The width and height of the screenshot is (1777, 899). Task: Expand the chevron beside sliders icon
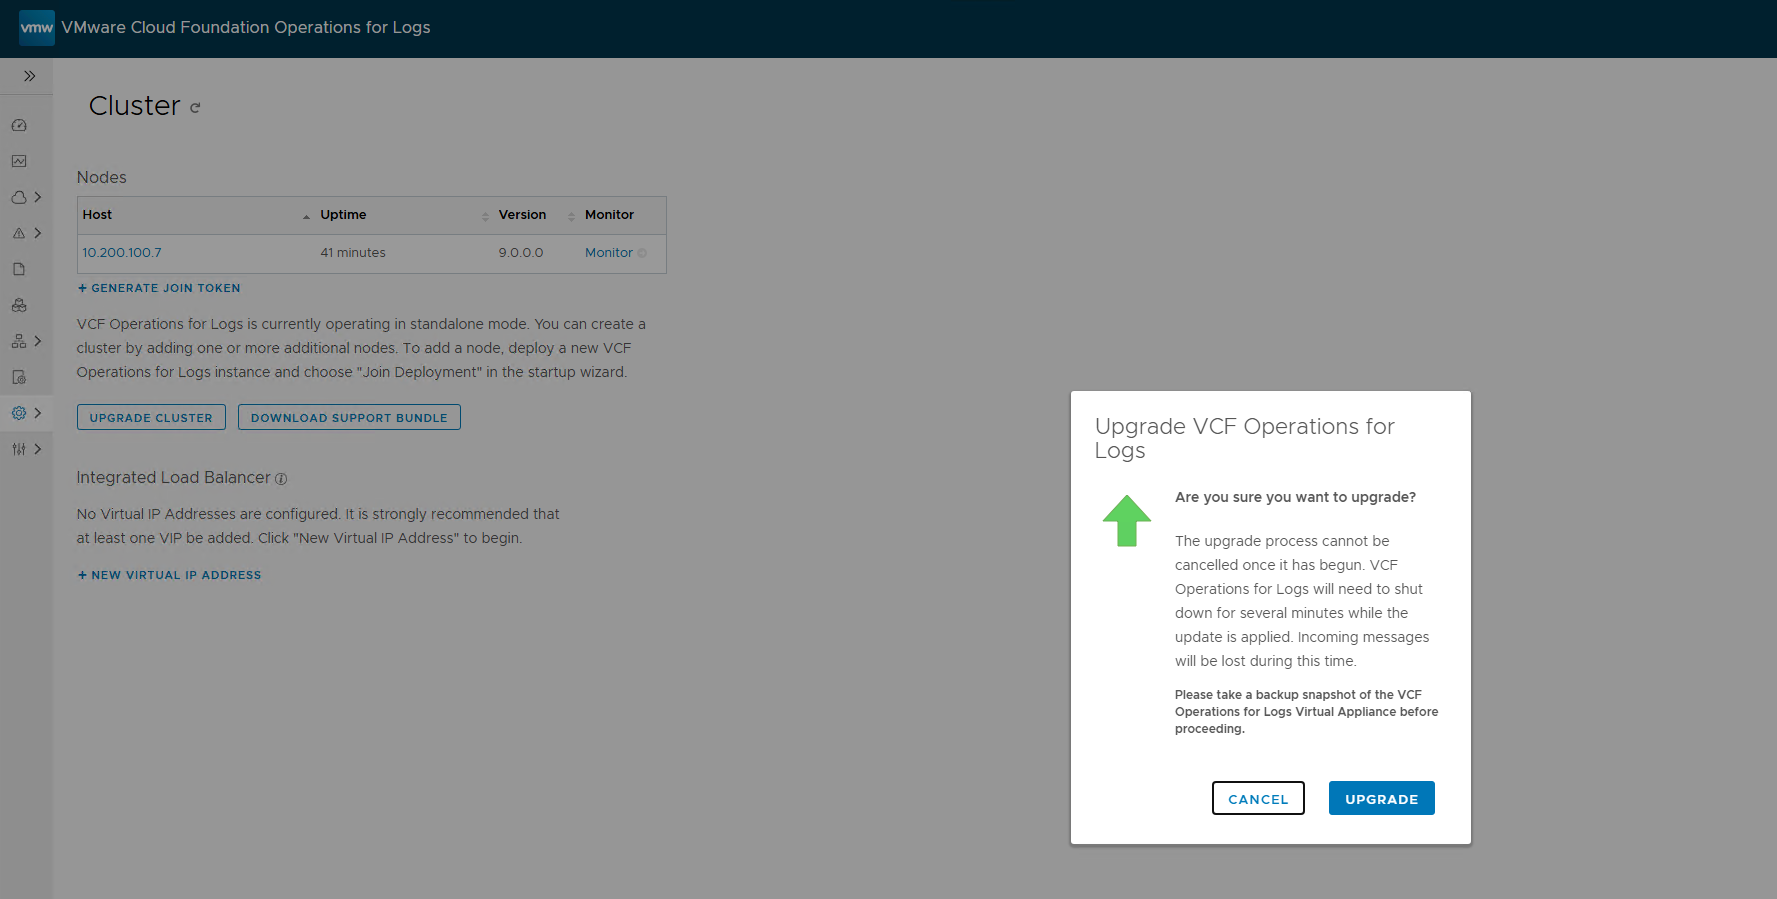click(38, 449)
